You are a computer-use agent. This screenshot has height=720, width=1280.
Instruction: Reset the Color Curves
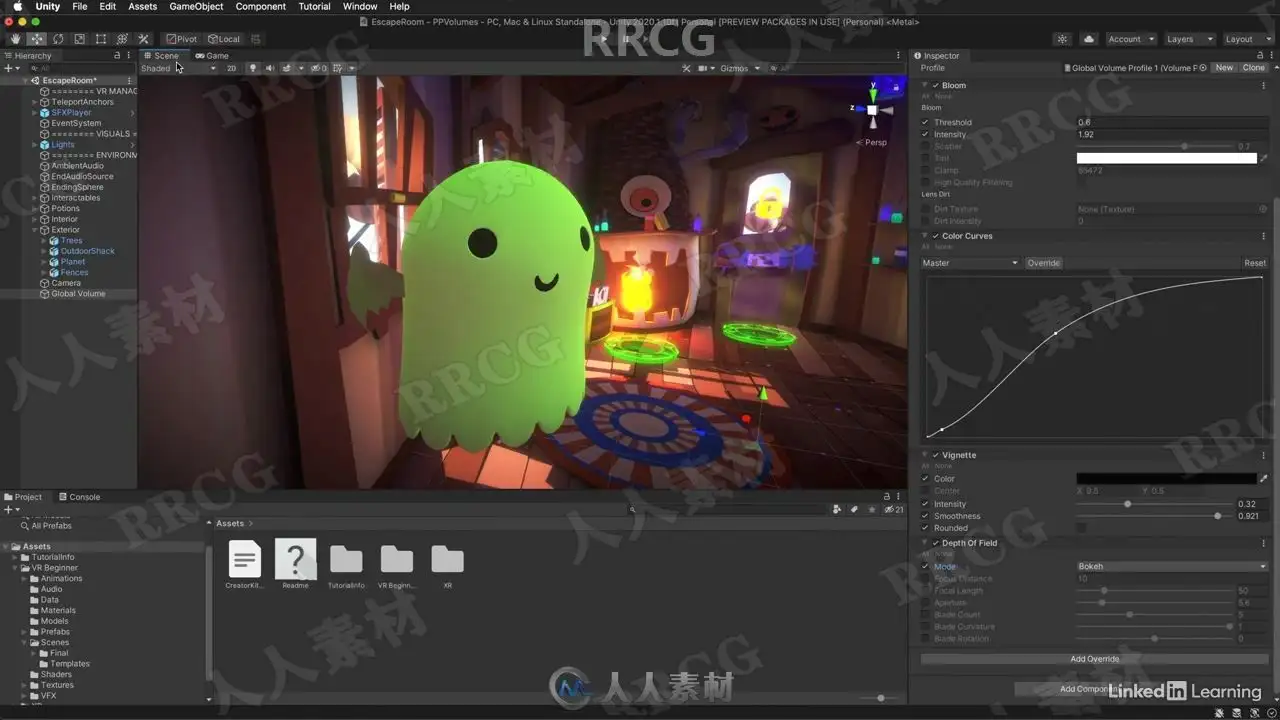tap(1254, 263)
